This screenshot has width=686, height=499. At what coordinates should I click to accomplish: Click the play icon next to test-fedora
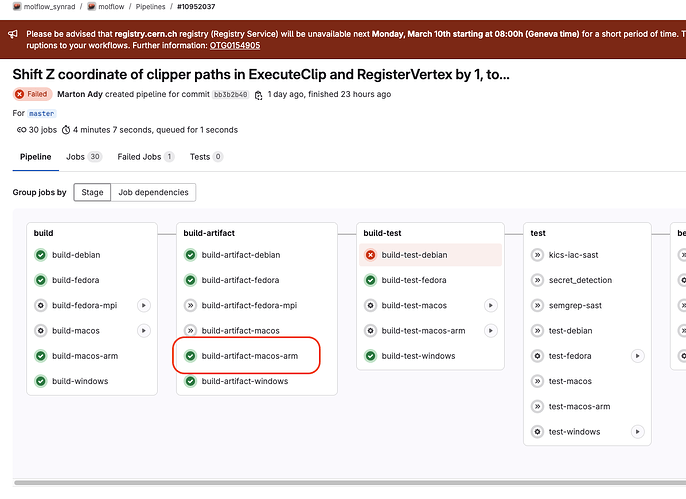point(637,356)
